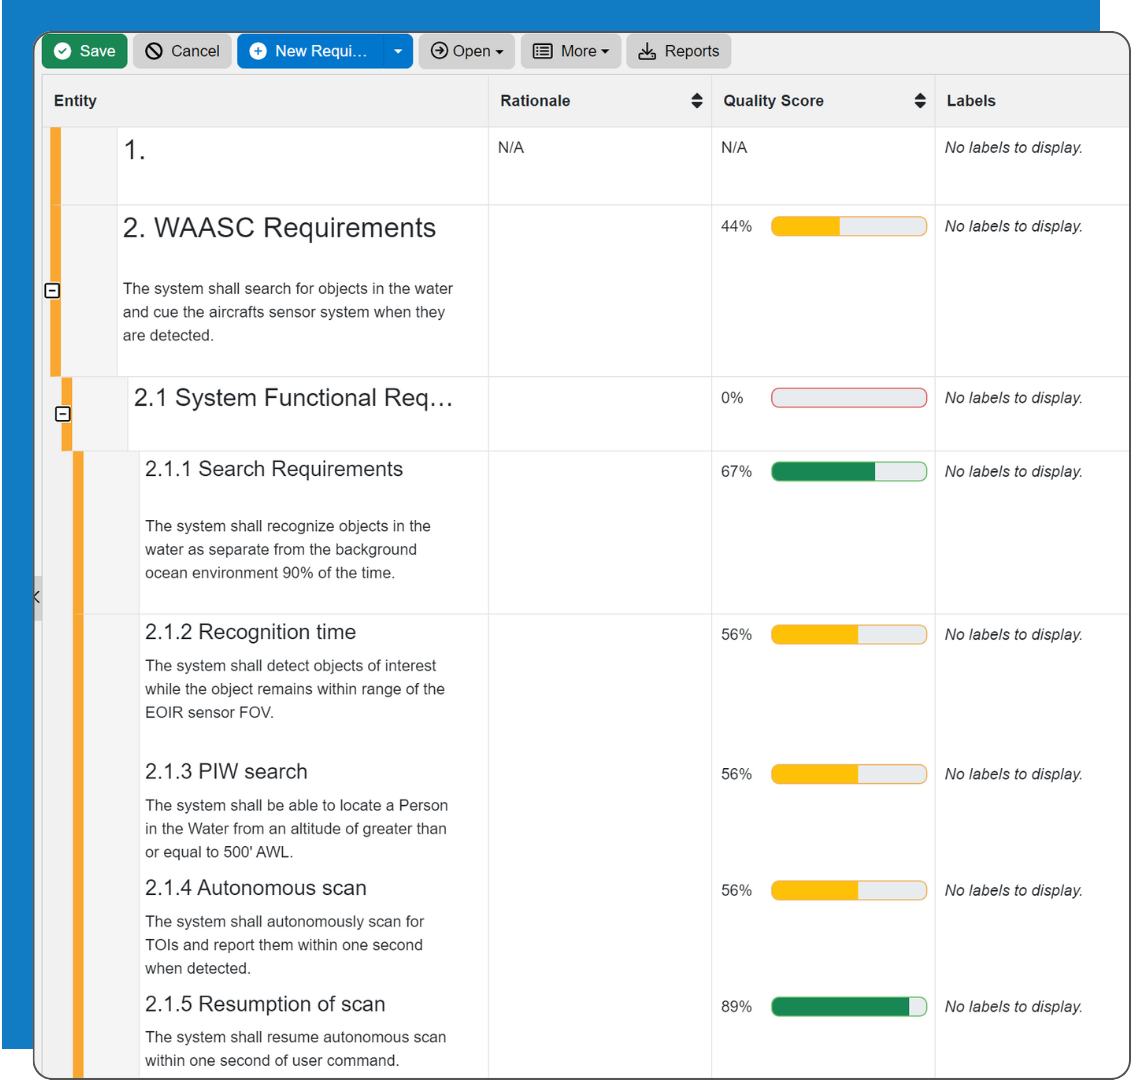1137x1080 pixels.
Task: Click the Cancel button
Action: pyautogui.click(x=182, y=51)
